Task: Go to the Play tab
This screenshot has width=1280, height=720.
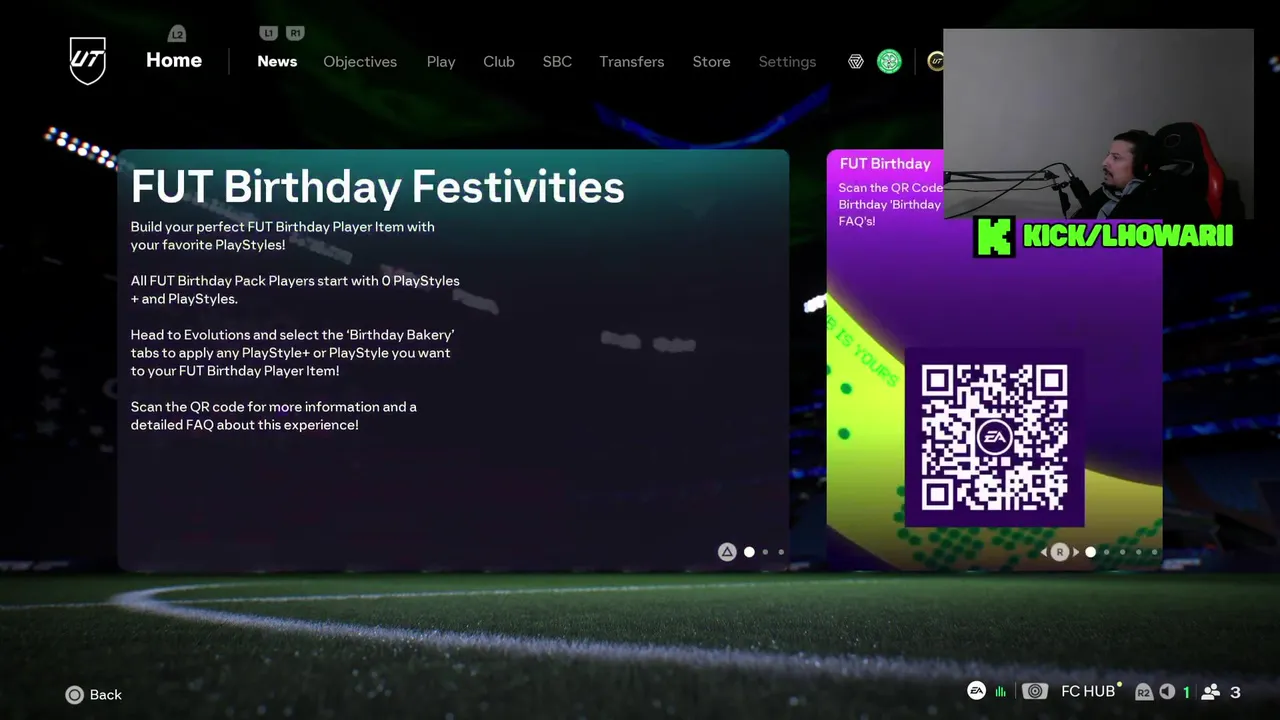Action: click(441, 62)
